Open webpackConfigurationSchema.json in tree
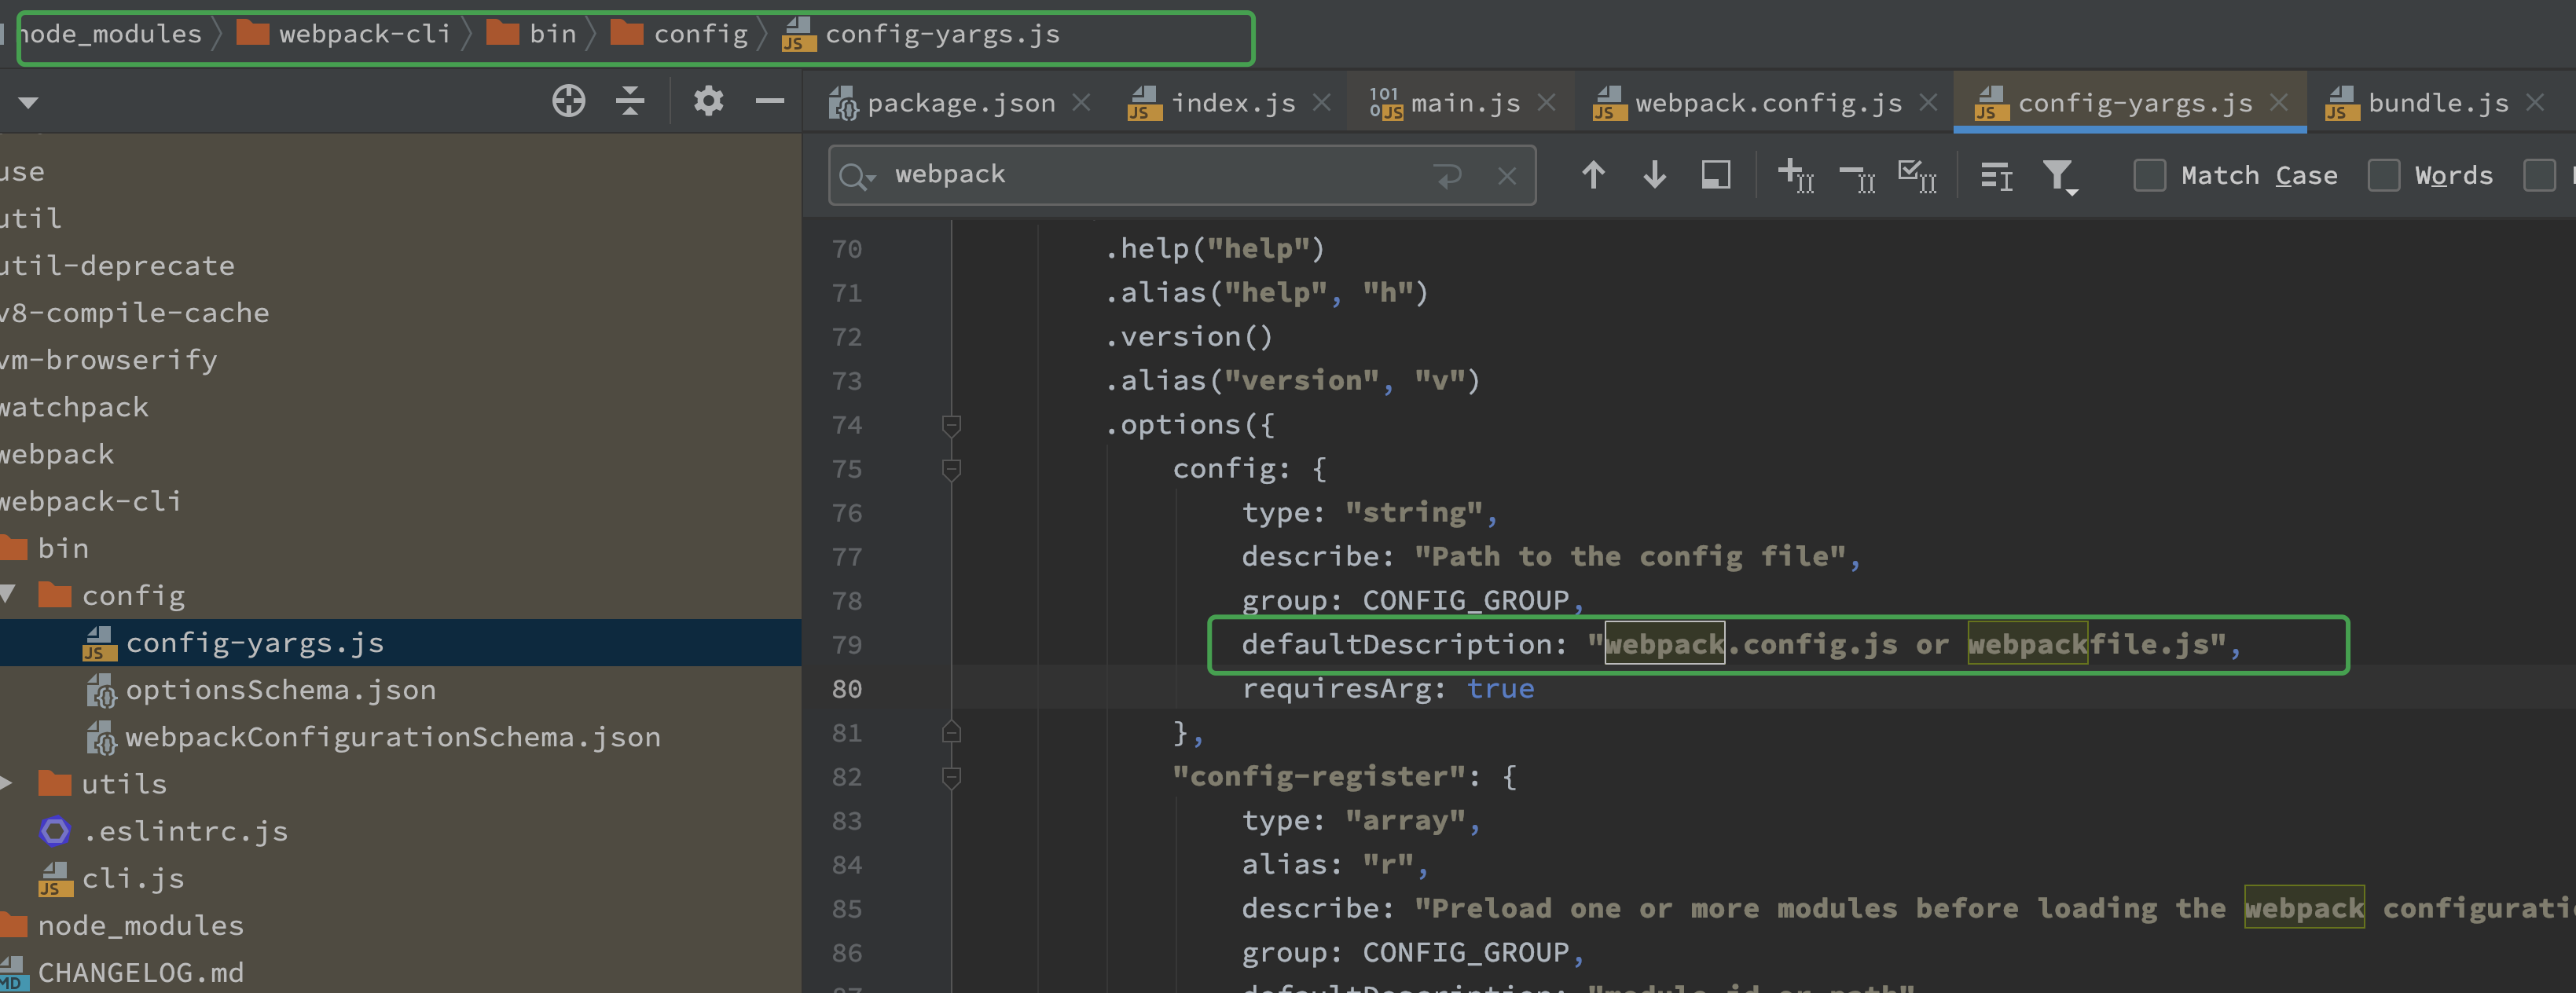Screen dimensions: 2576x993 click(373, 737)
